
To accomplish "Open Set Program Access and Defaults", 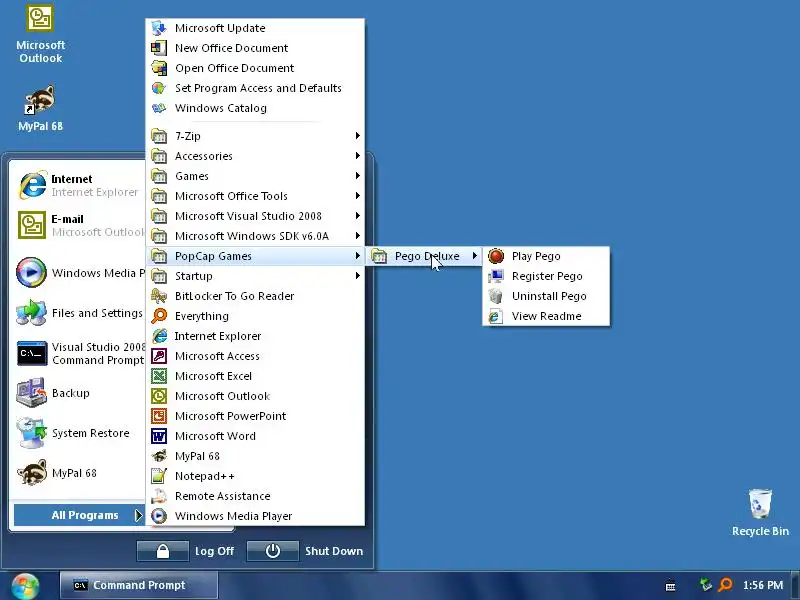I will click(x=256, y=88).
